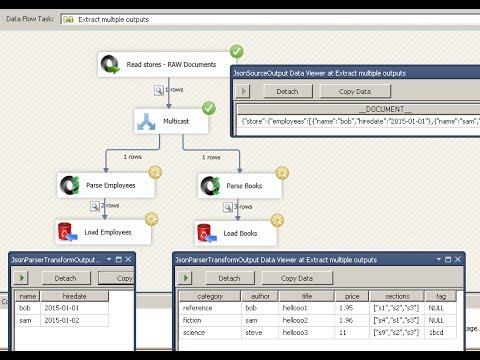Click data viewer magnifier below Read stores

pyautogui.click(x=159, y=90)
